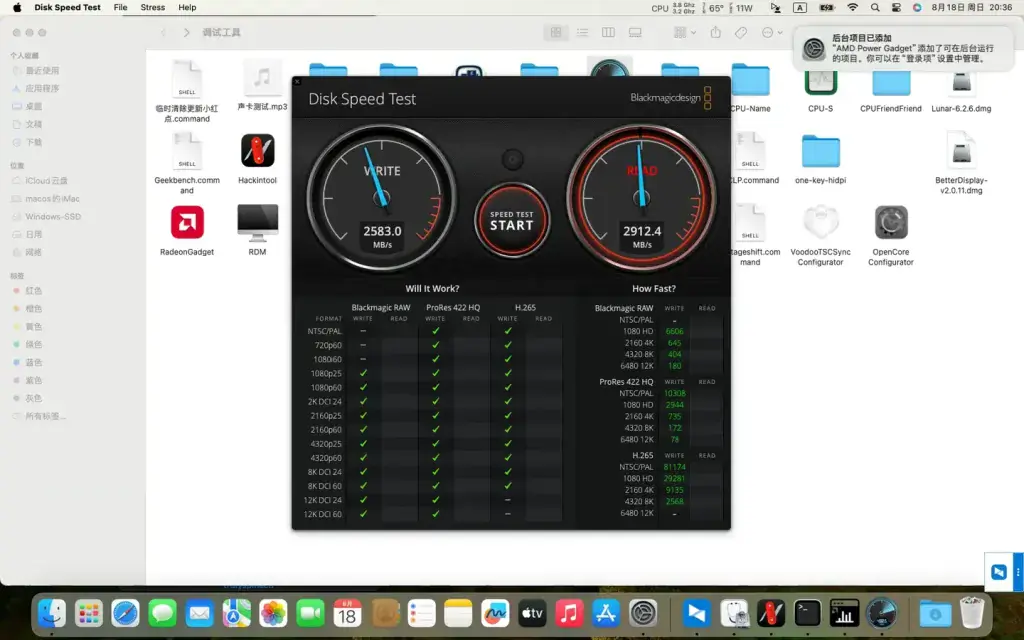The width and height of the screenshot is (1024, 640).
Task: Open Safari from the Dock
Action: pyautogui.click(x=125, y=613)
